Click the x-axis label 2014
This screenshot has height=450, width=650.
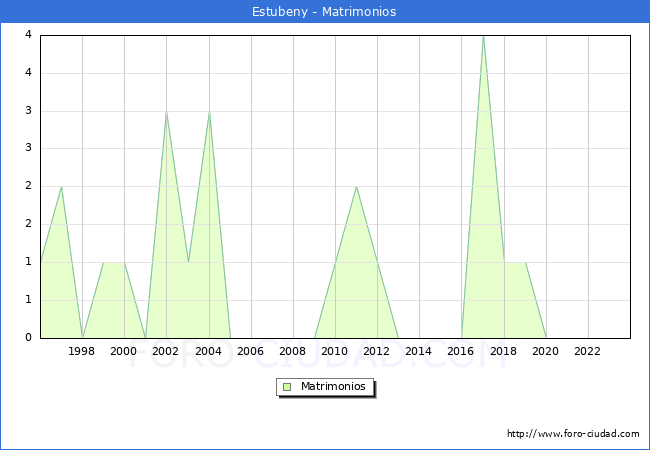[418, 351]
